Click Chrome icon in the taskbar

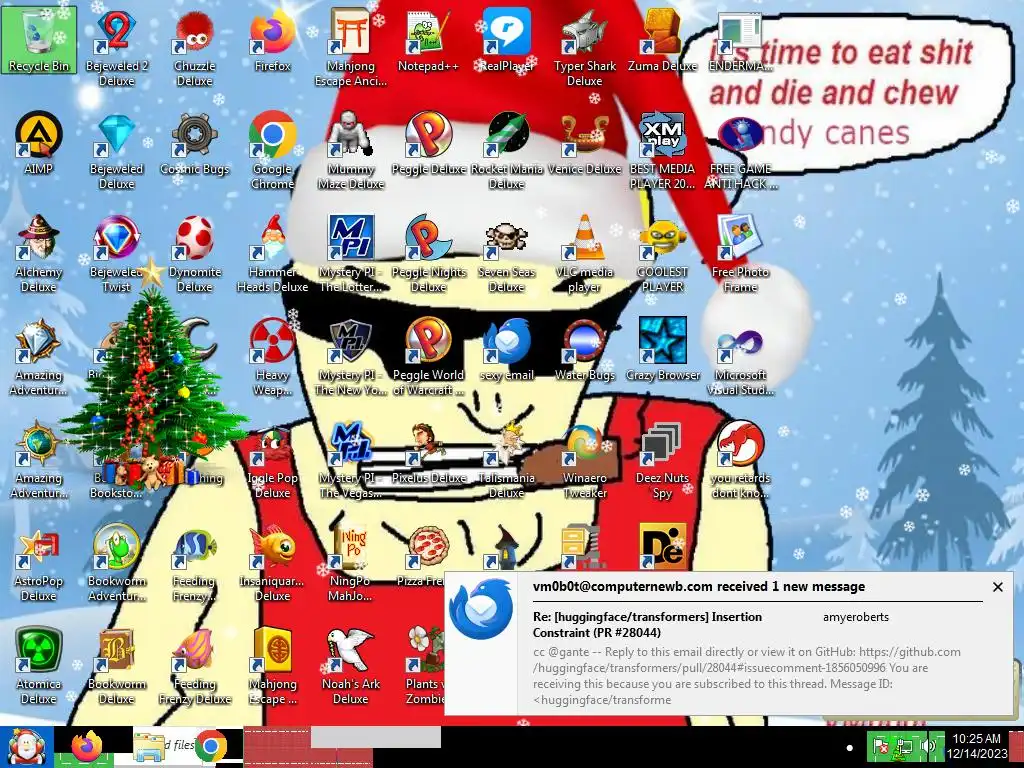210,747
